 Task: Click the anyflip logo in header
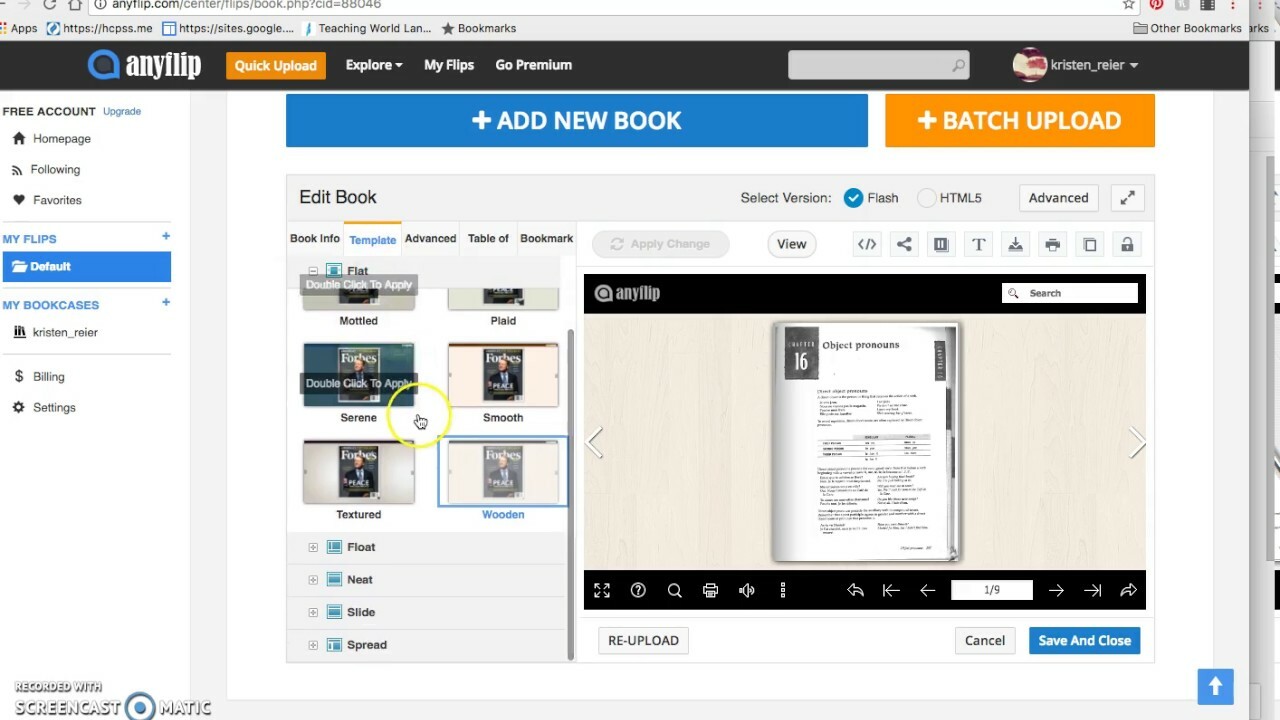pyautogui.click(x=144, y=65)
